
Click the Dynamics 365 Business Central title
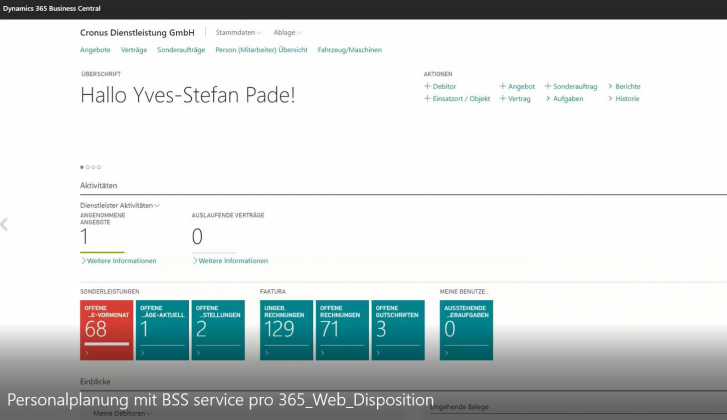(x=51, y=8)
